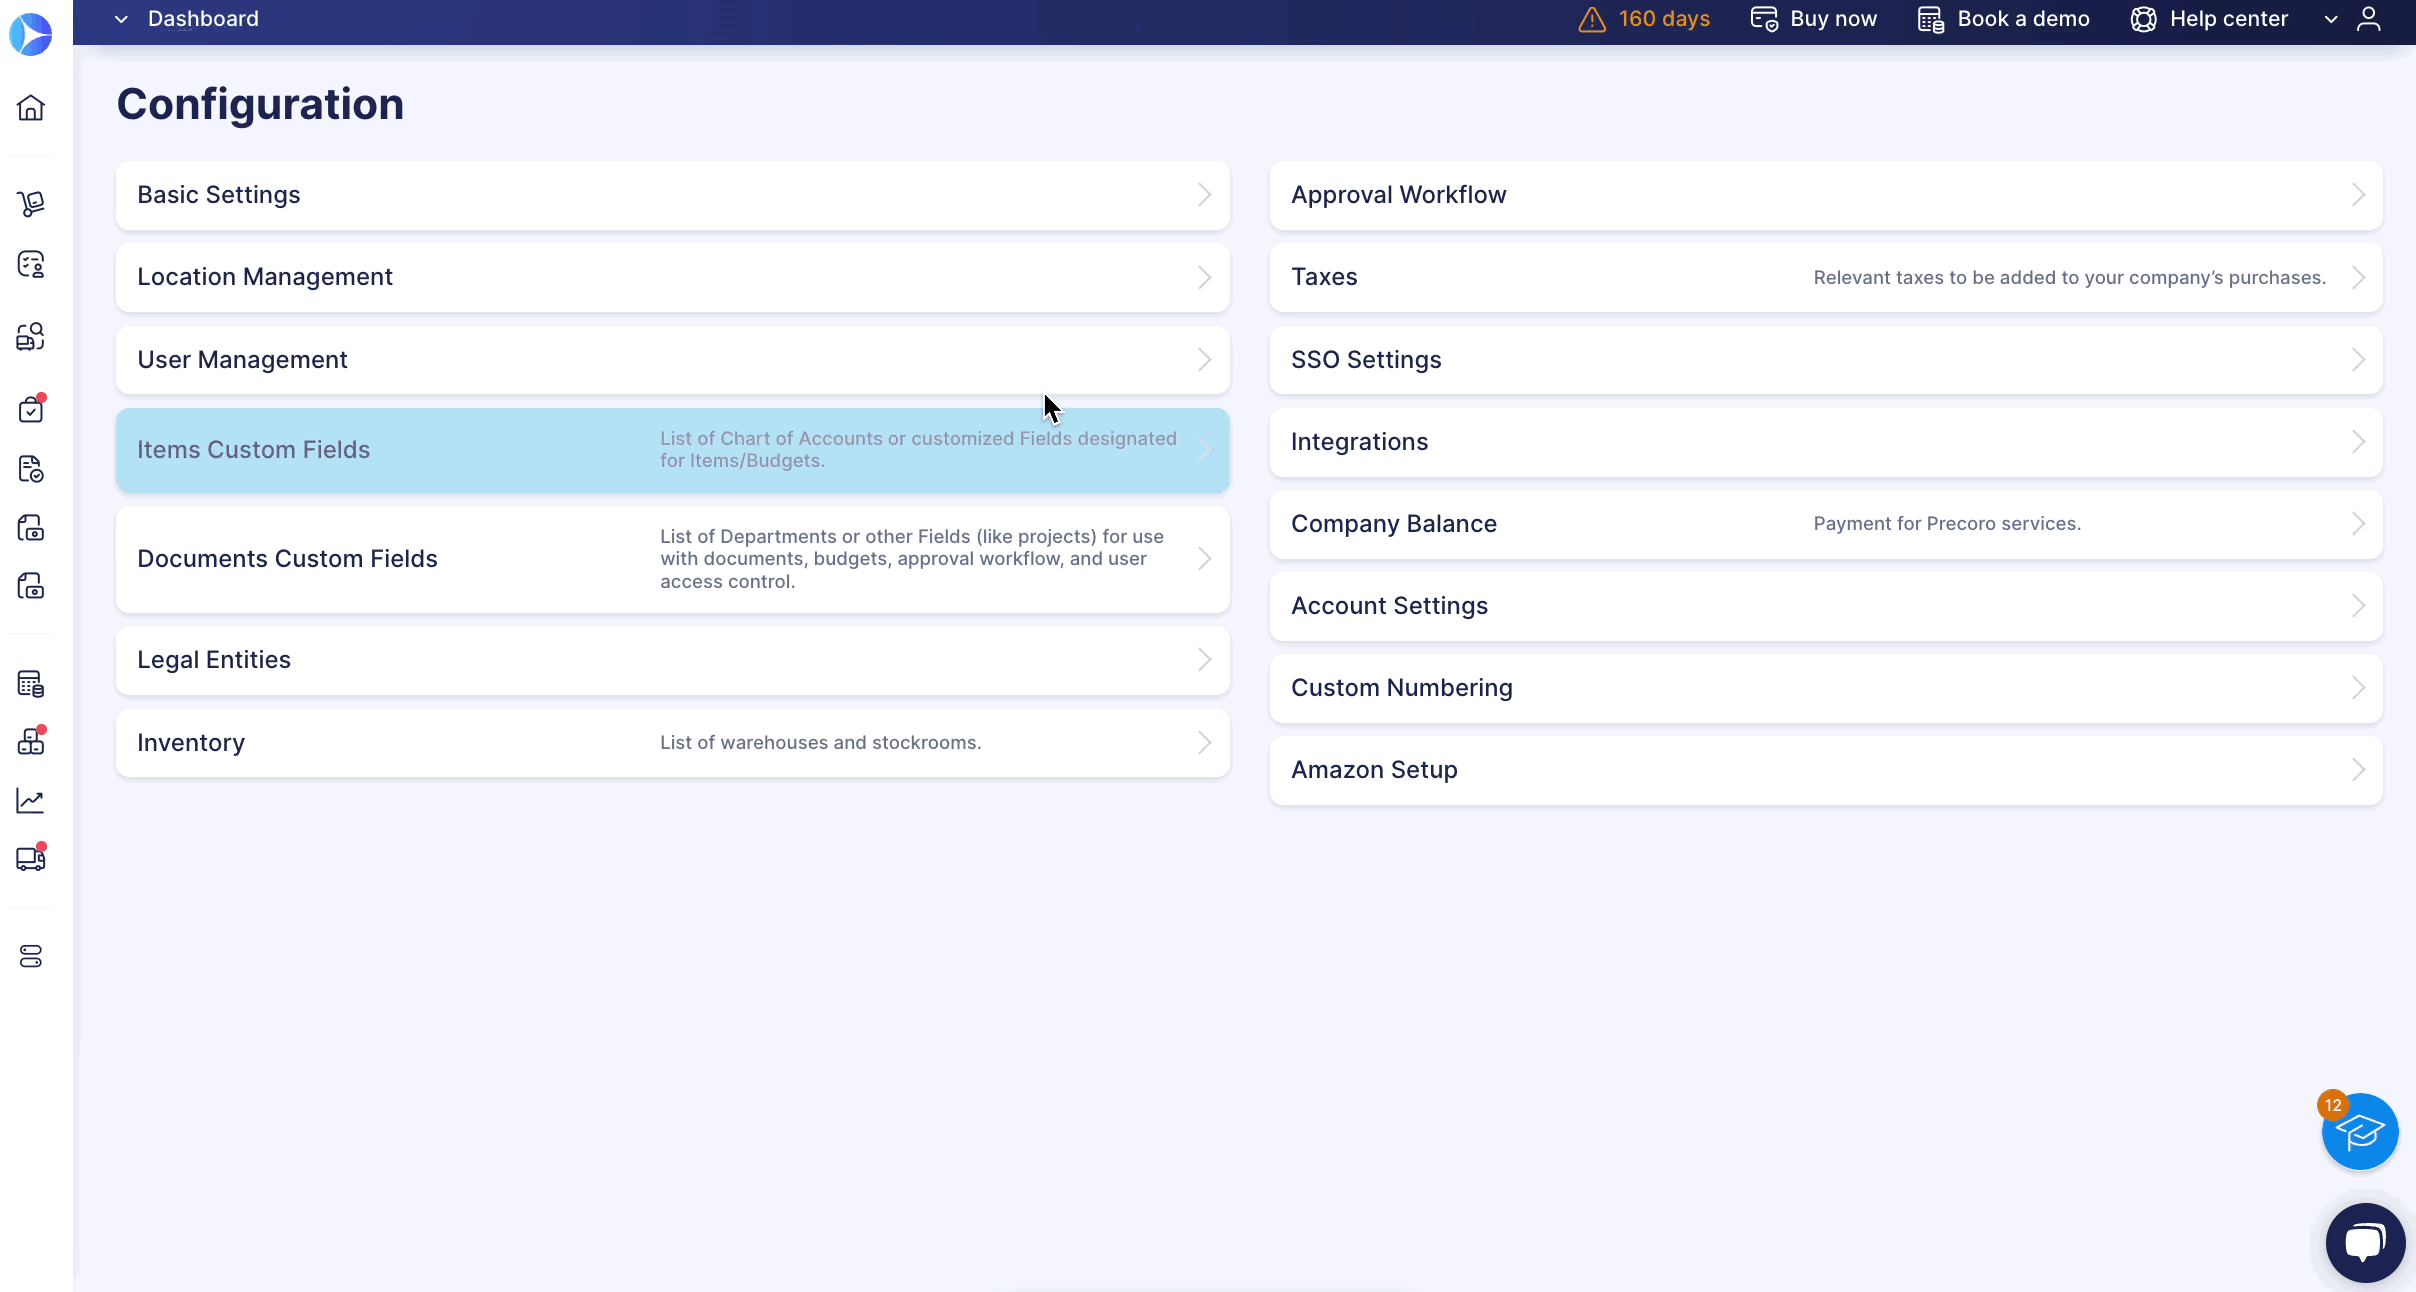Expand the Dashboard dropdown chevron

[121, 19]
